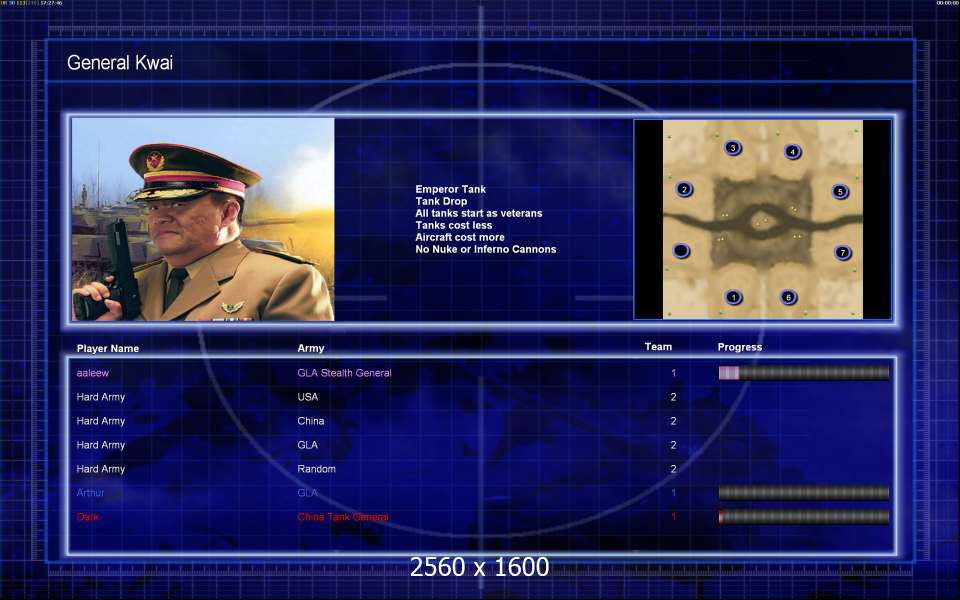Click the 'Tank Drop' ability line
Screen dimensions: 960x600
[441, 201]
